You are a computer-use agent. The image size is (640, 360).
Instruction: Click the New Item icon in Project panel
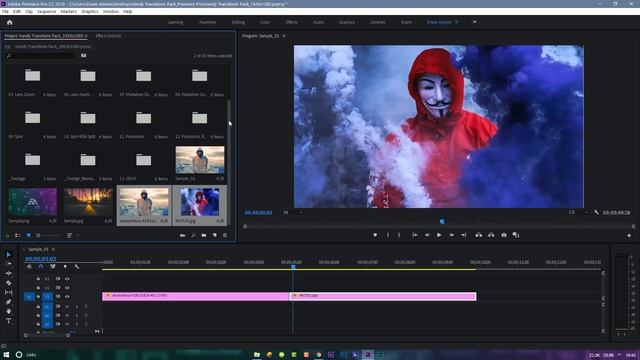tap(214, 236)
